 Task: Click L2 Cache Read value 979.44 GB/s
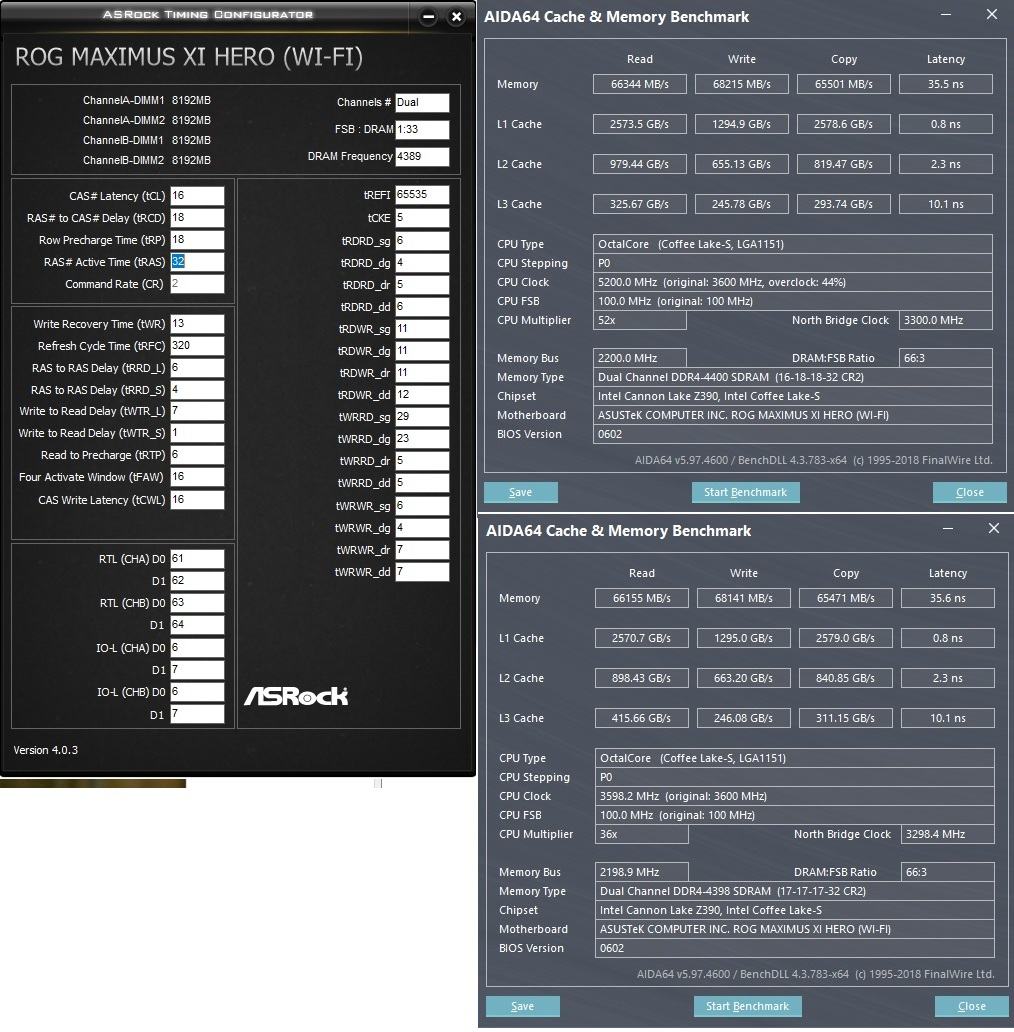click(x=640, y=164)
